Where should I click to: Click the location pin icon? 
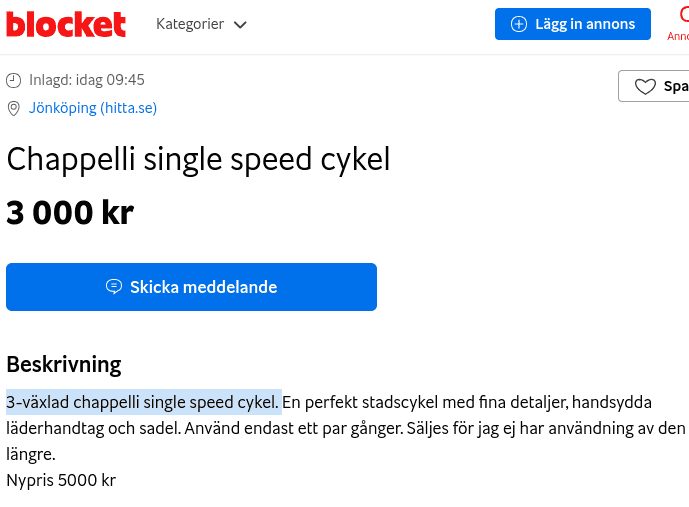tap(14, 109)
